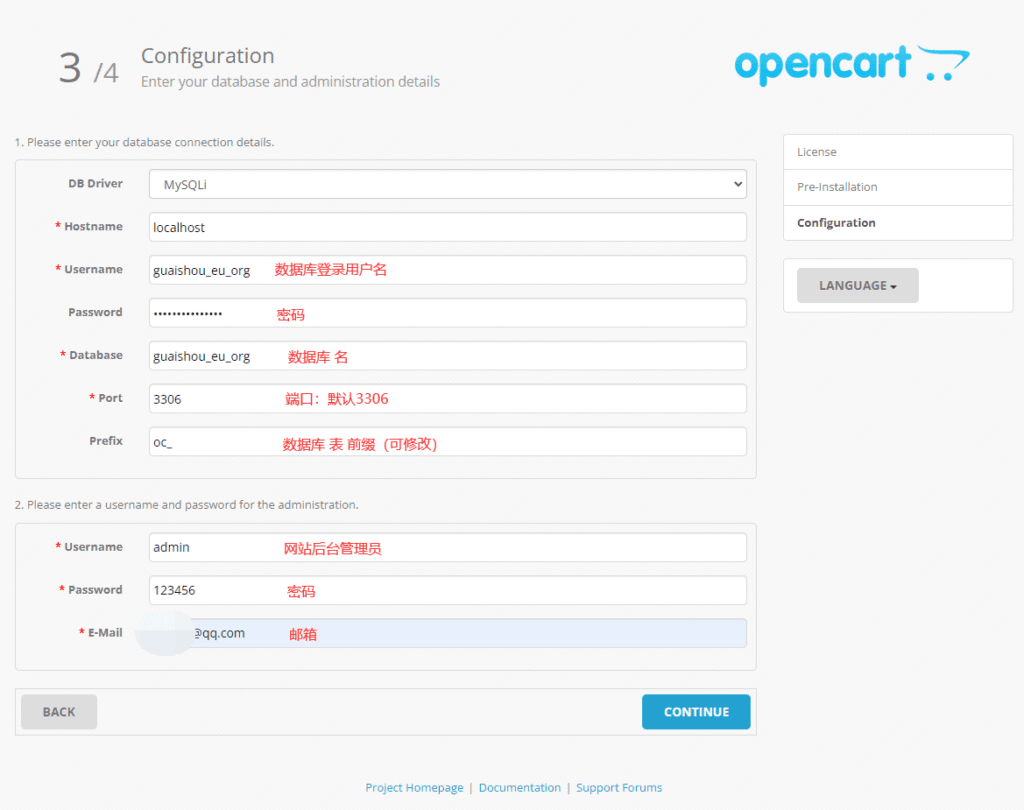
Task: Click the BACK button
Action: pyautogui.click(x=58, y=711)
